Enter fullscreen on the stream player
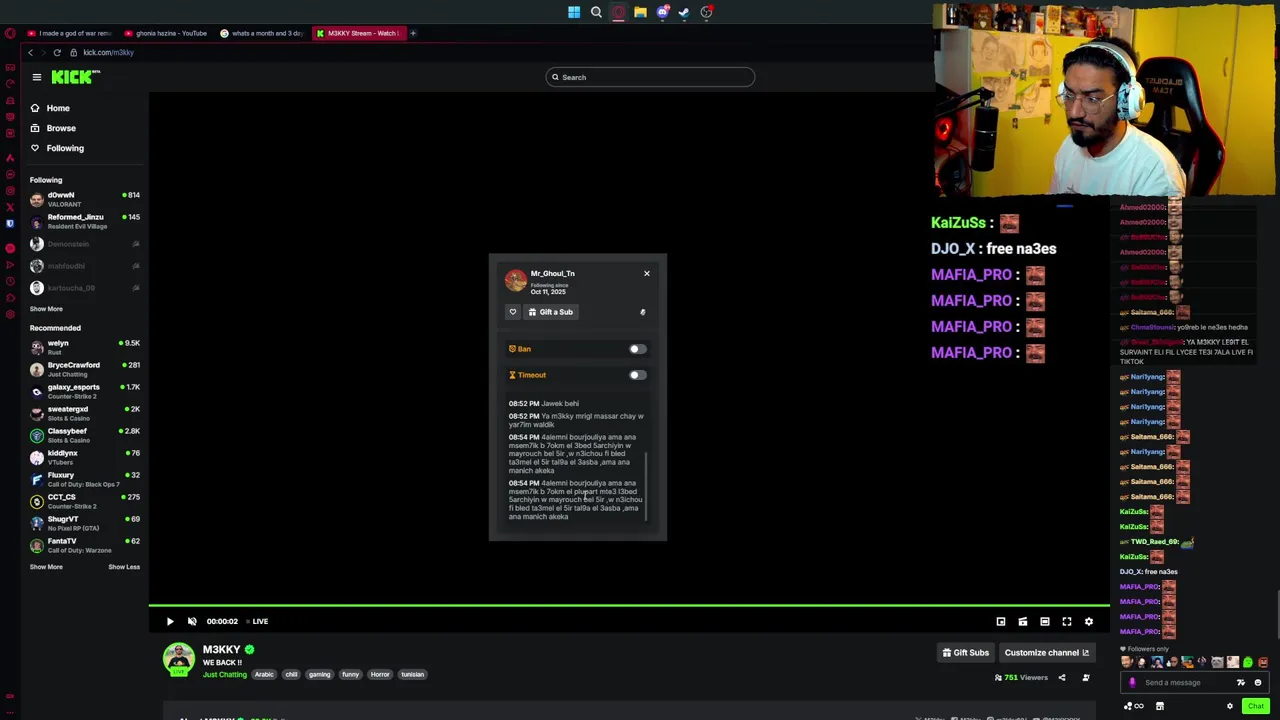 tap(1067, 621)
